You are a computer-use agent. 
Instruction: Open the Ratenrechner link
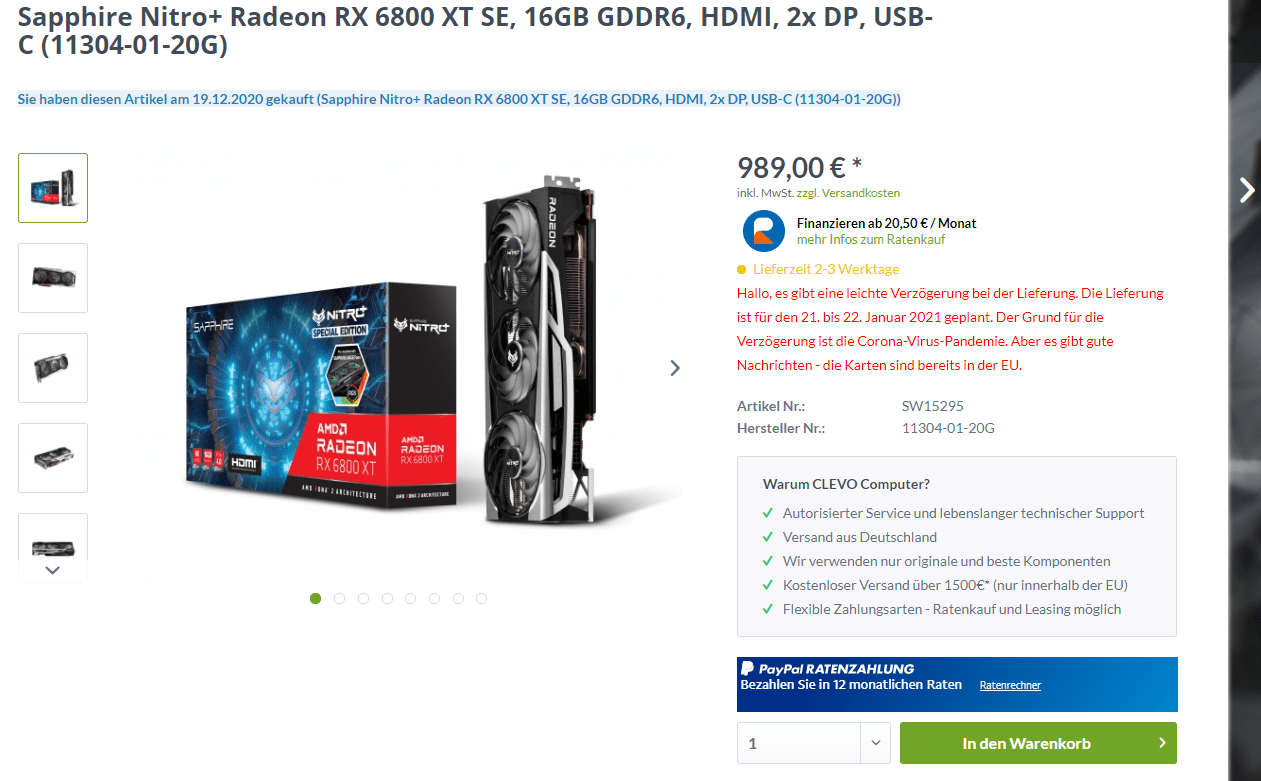(x=1010, y=686)
